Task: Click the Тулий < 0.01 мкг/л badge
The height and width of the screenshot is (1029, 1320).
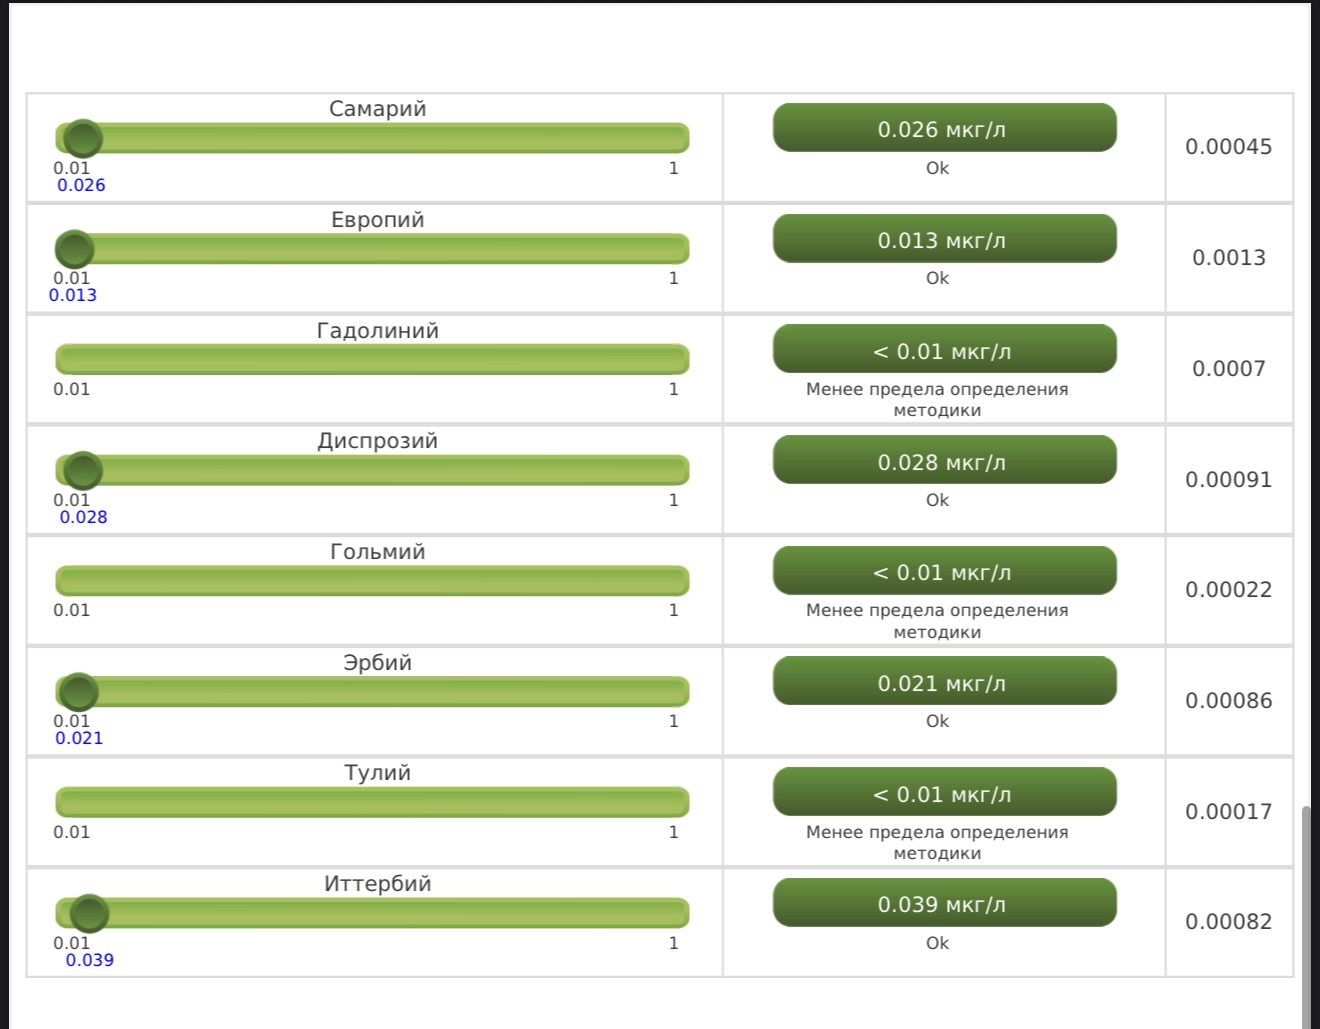Action: 944,793
